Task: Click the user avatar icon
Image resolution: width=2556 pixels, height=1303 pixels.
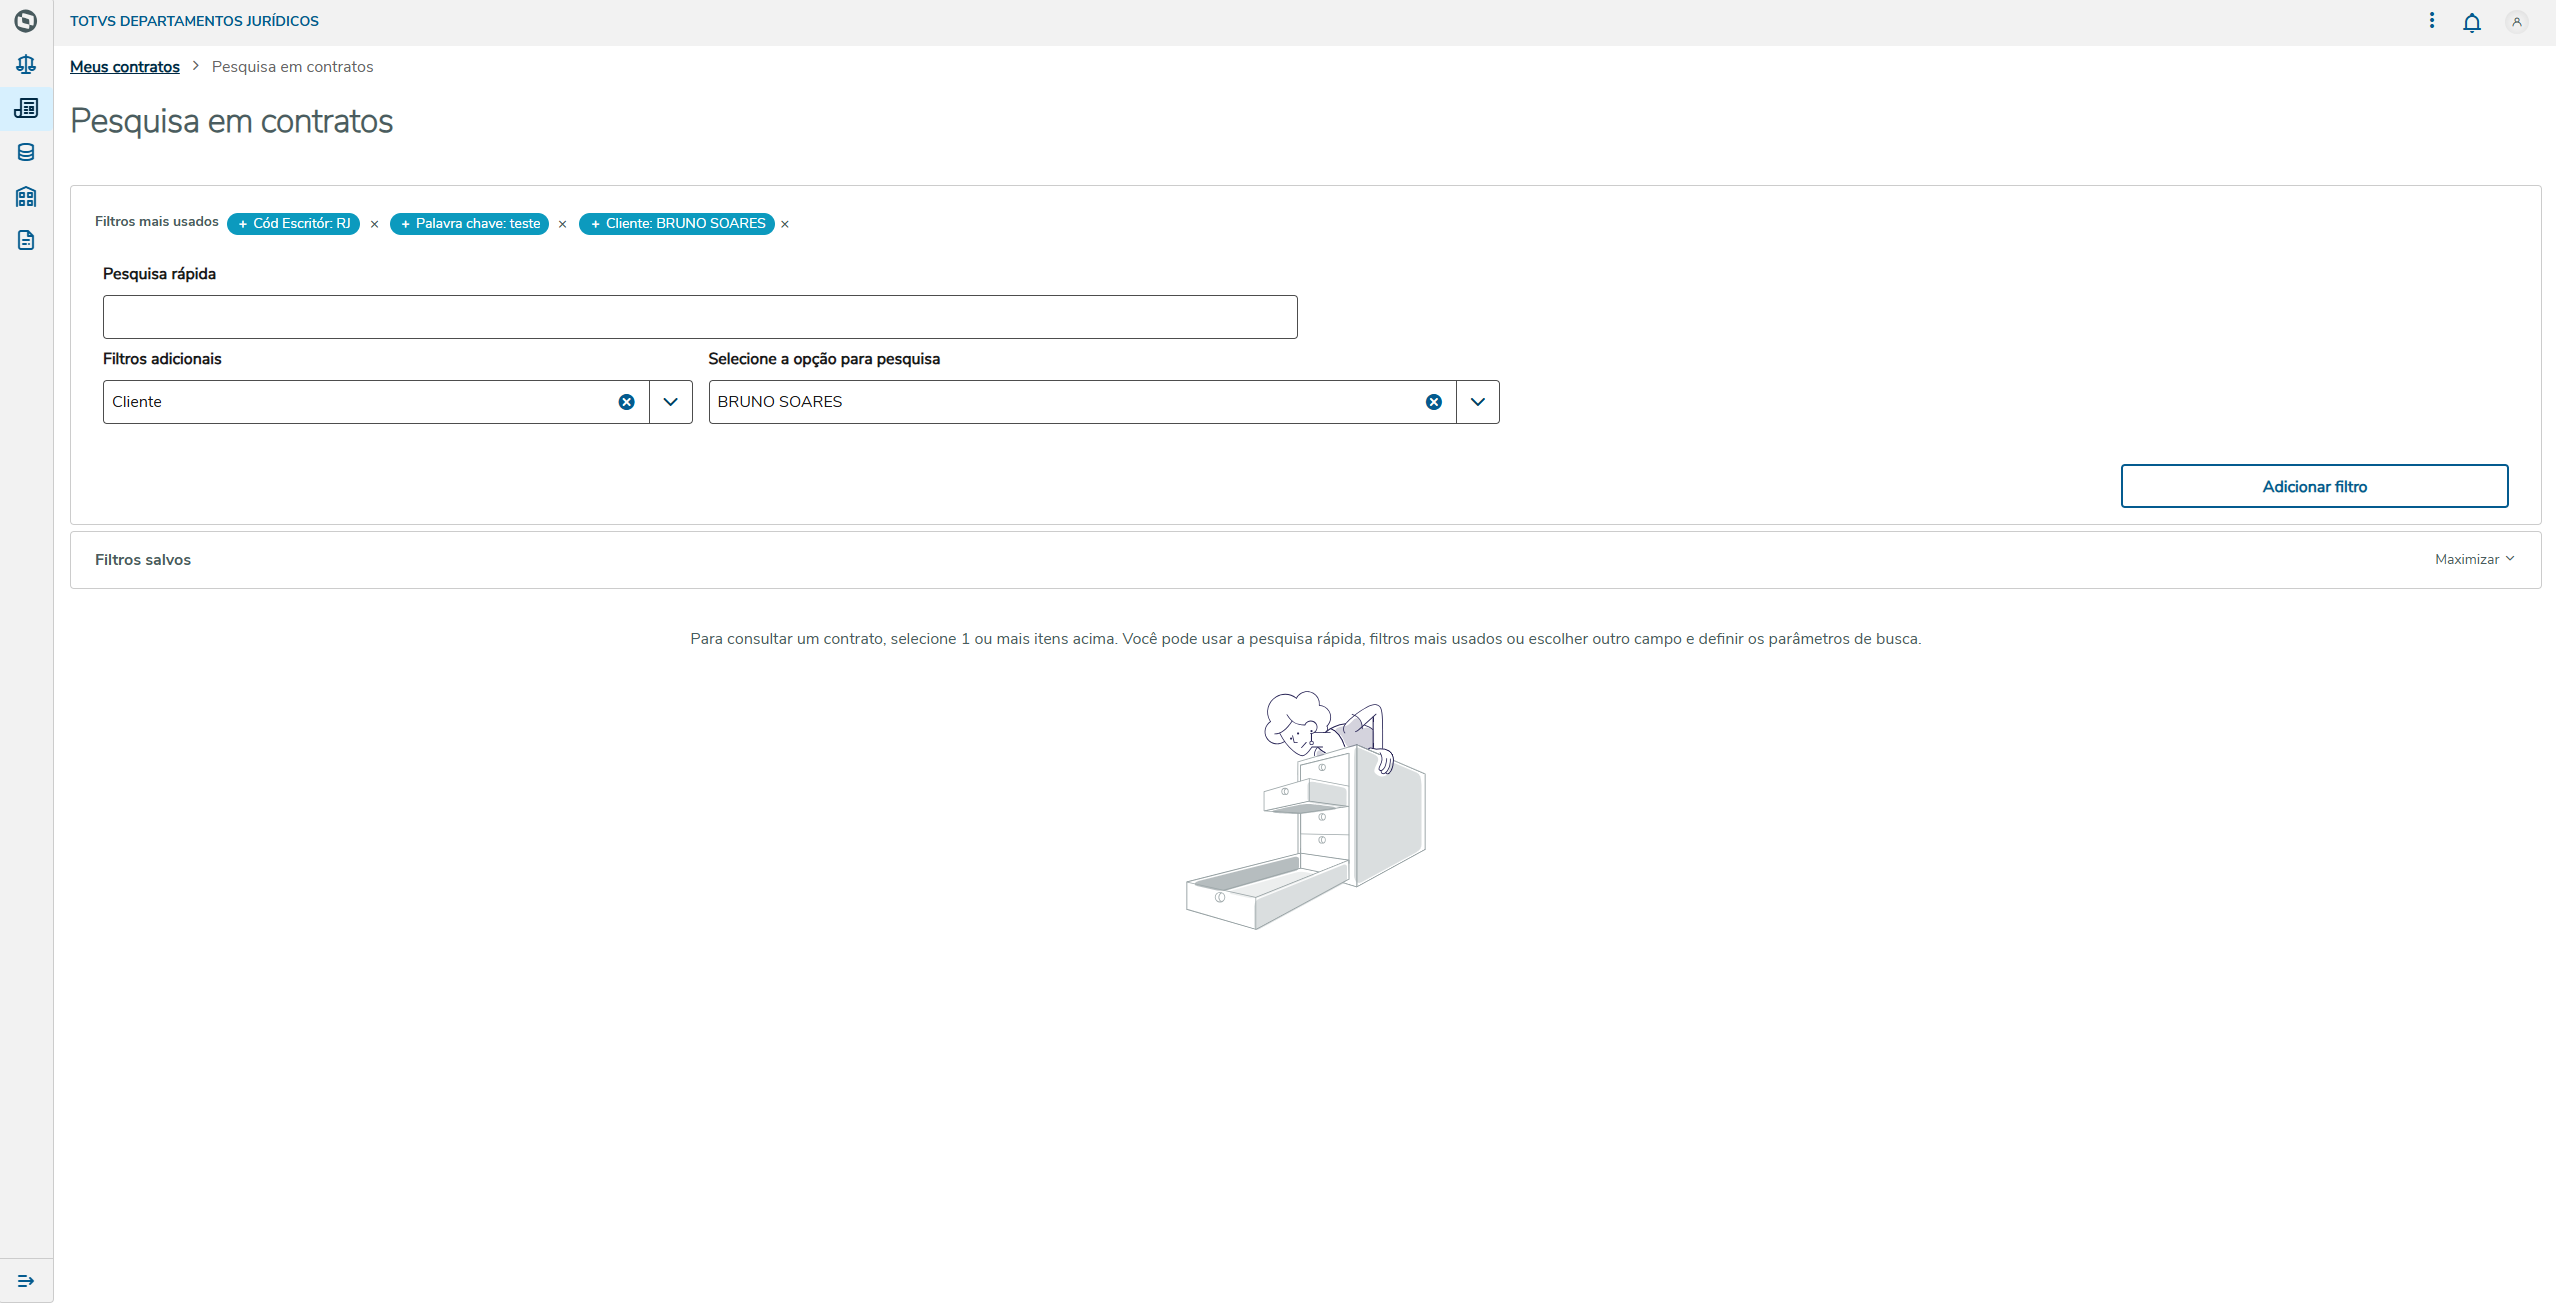Action: pos(2516,22)
